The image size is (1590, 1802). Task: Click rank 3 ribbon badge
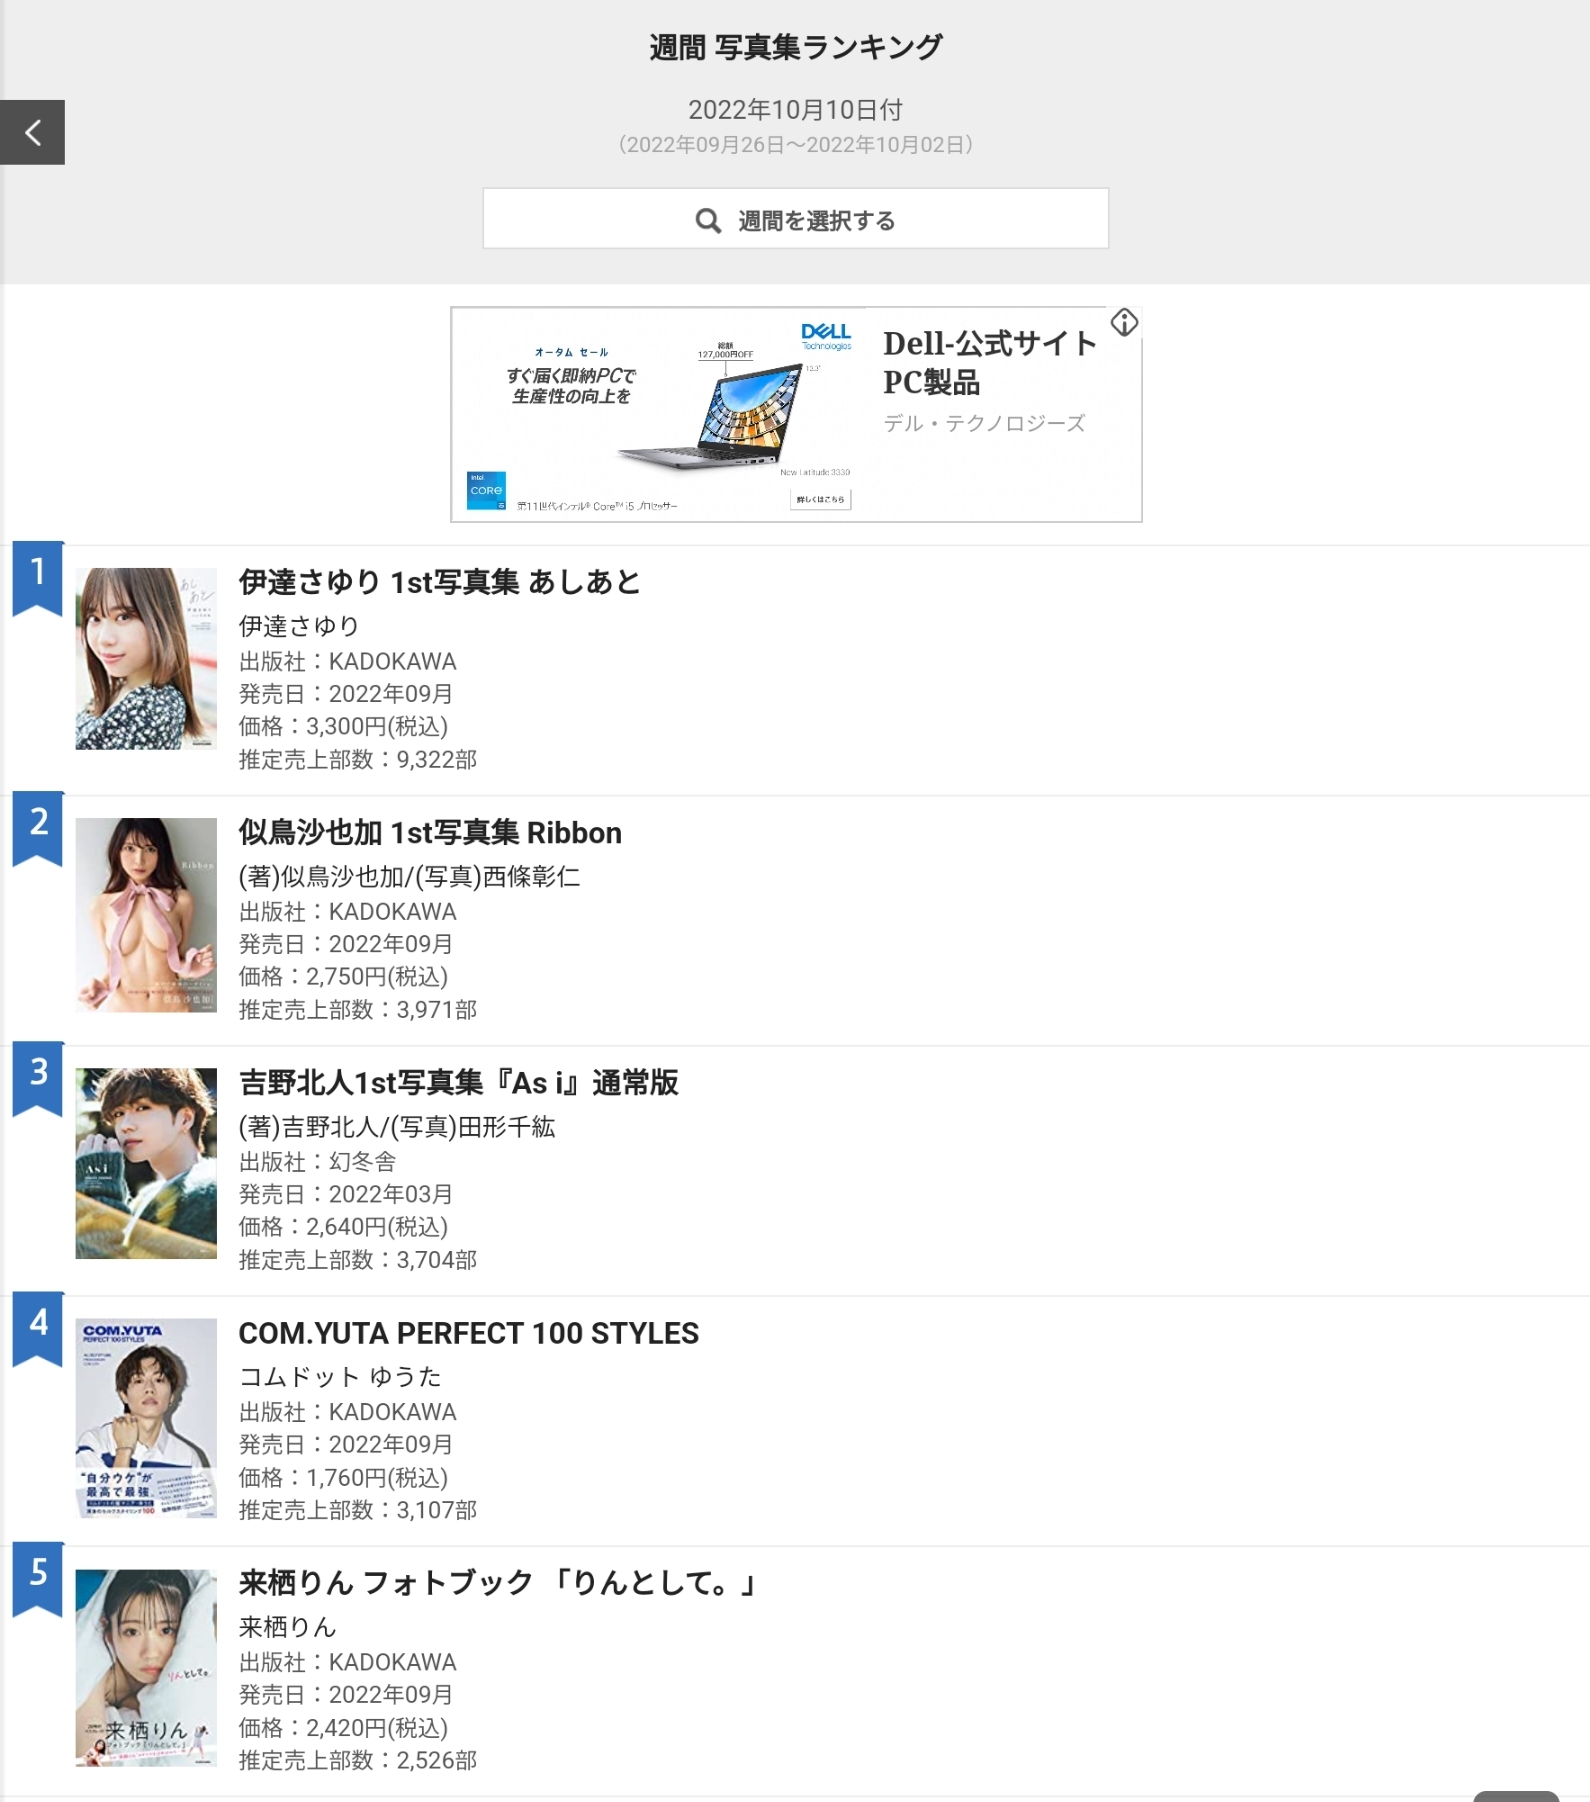38,1079
